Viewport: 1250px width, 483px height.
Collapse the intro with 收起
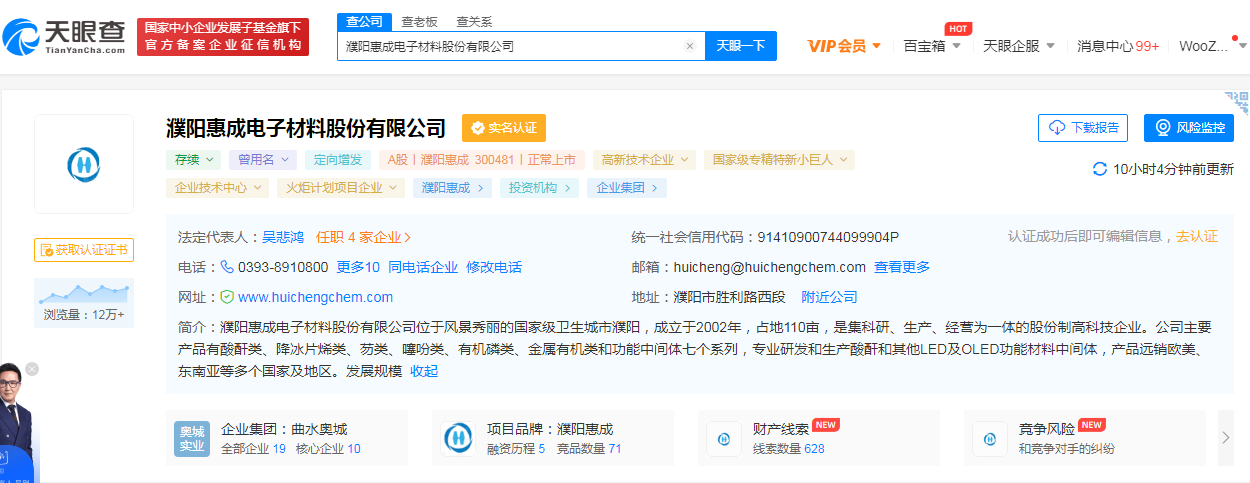pyautogui.click(x=424, y=371)
